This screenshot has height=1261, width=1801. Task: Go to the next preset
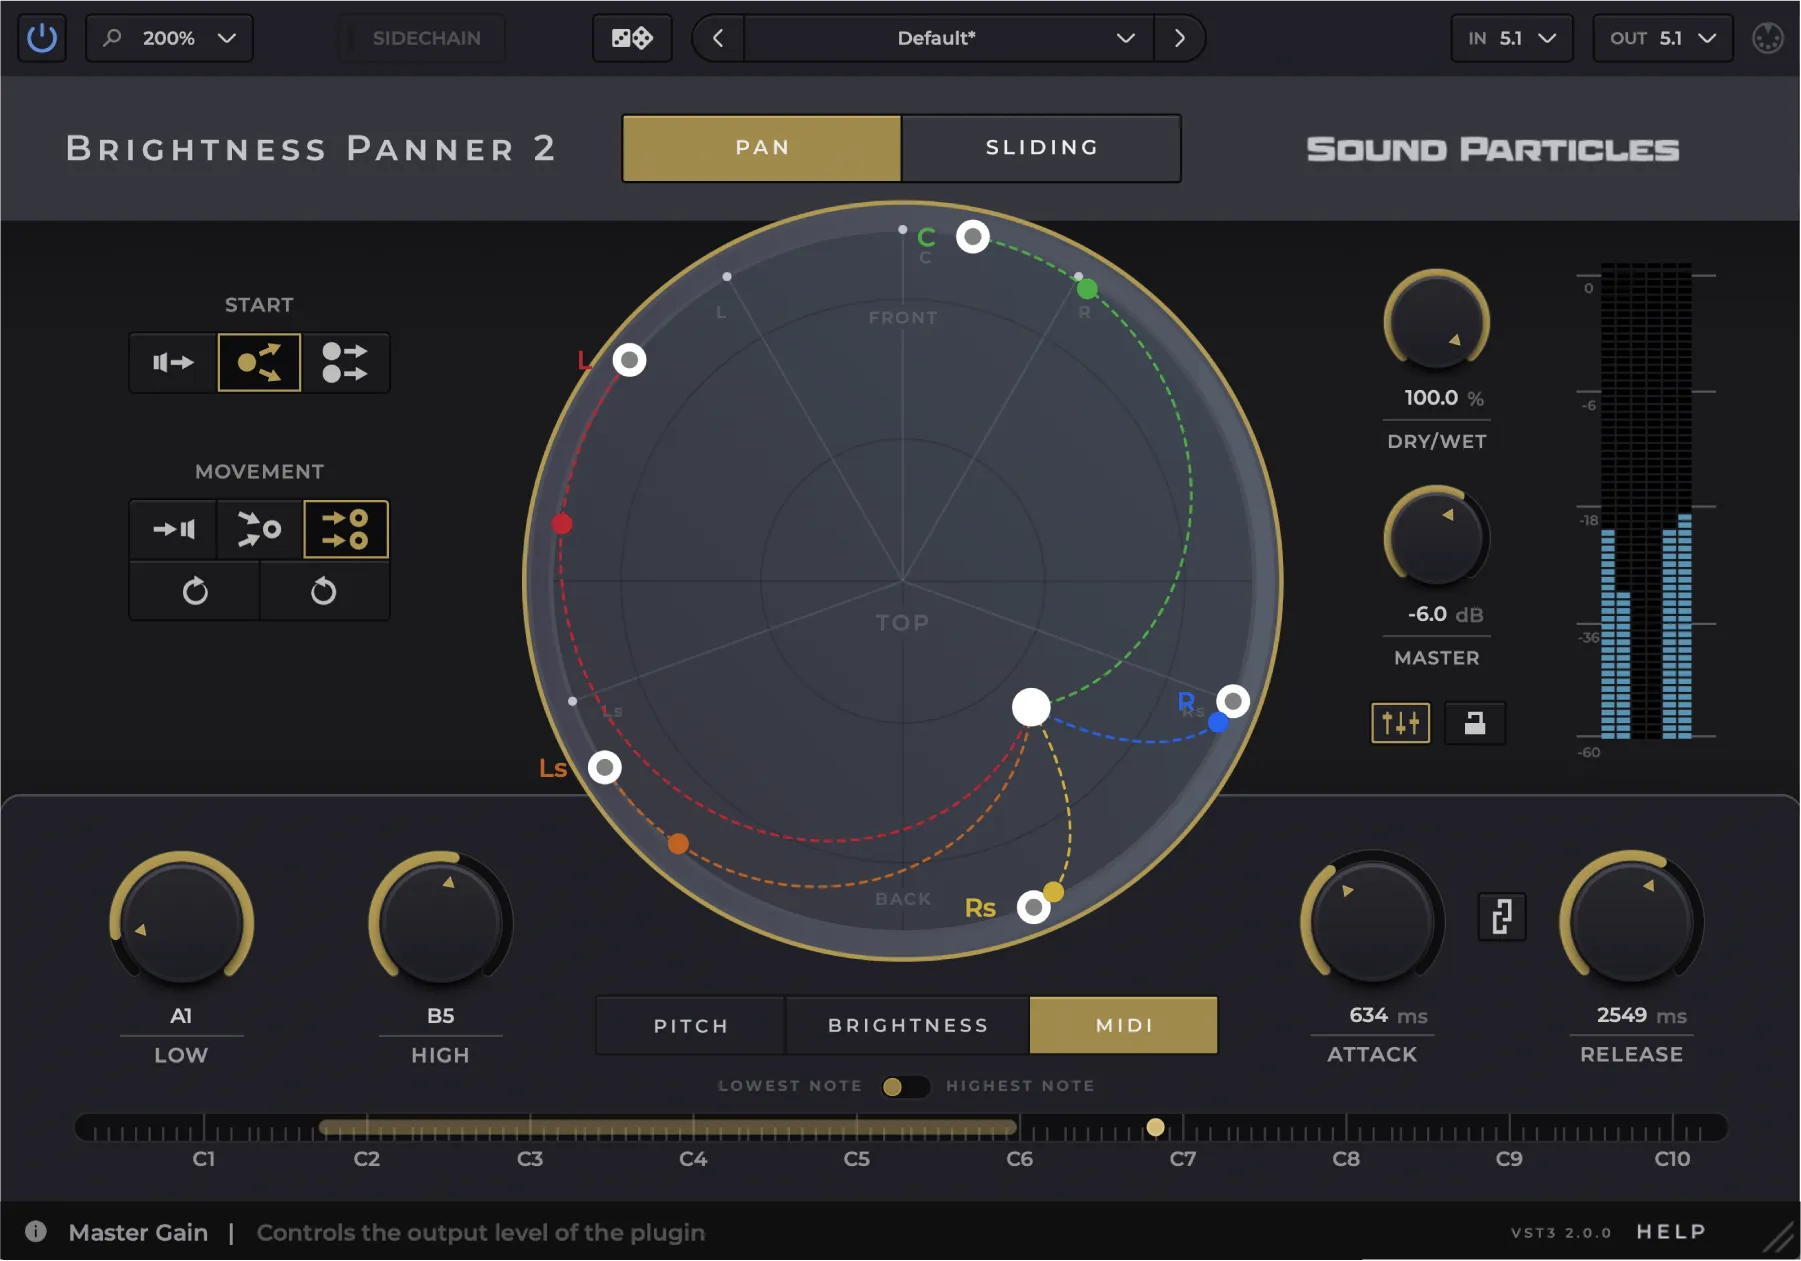point(1180,39)
